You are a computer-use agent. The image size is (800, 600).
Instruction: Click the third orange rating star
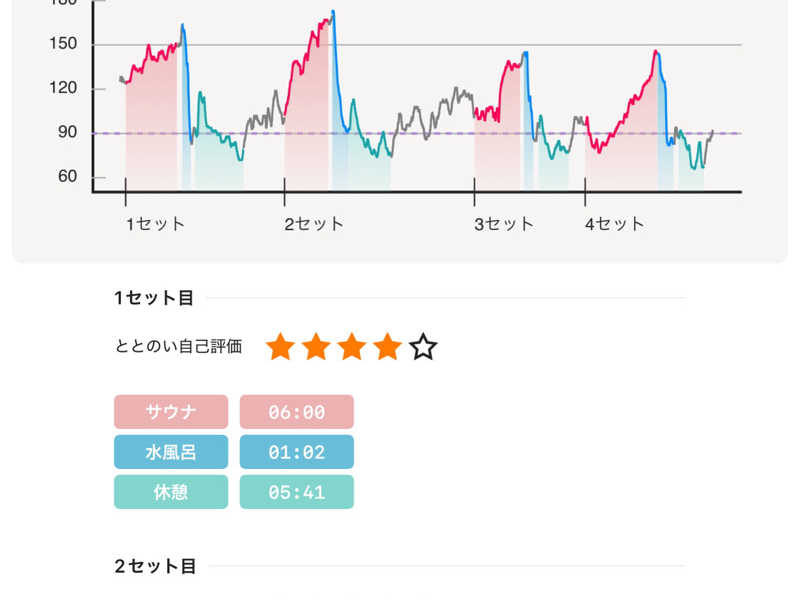tap(352, 346)
